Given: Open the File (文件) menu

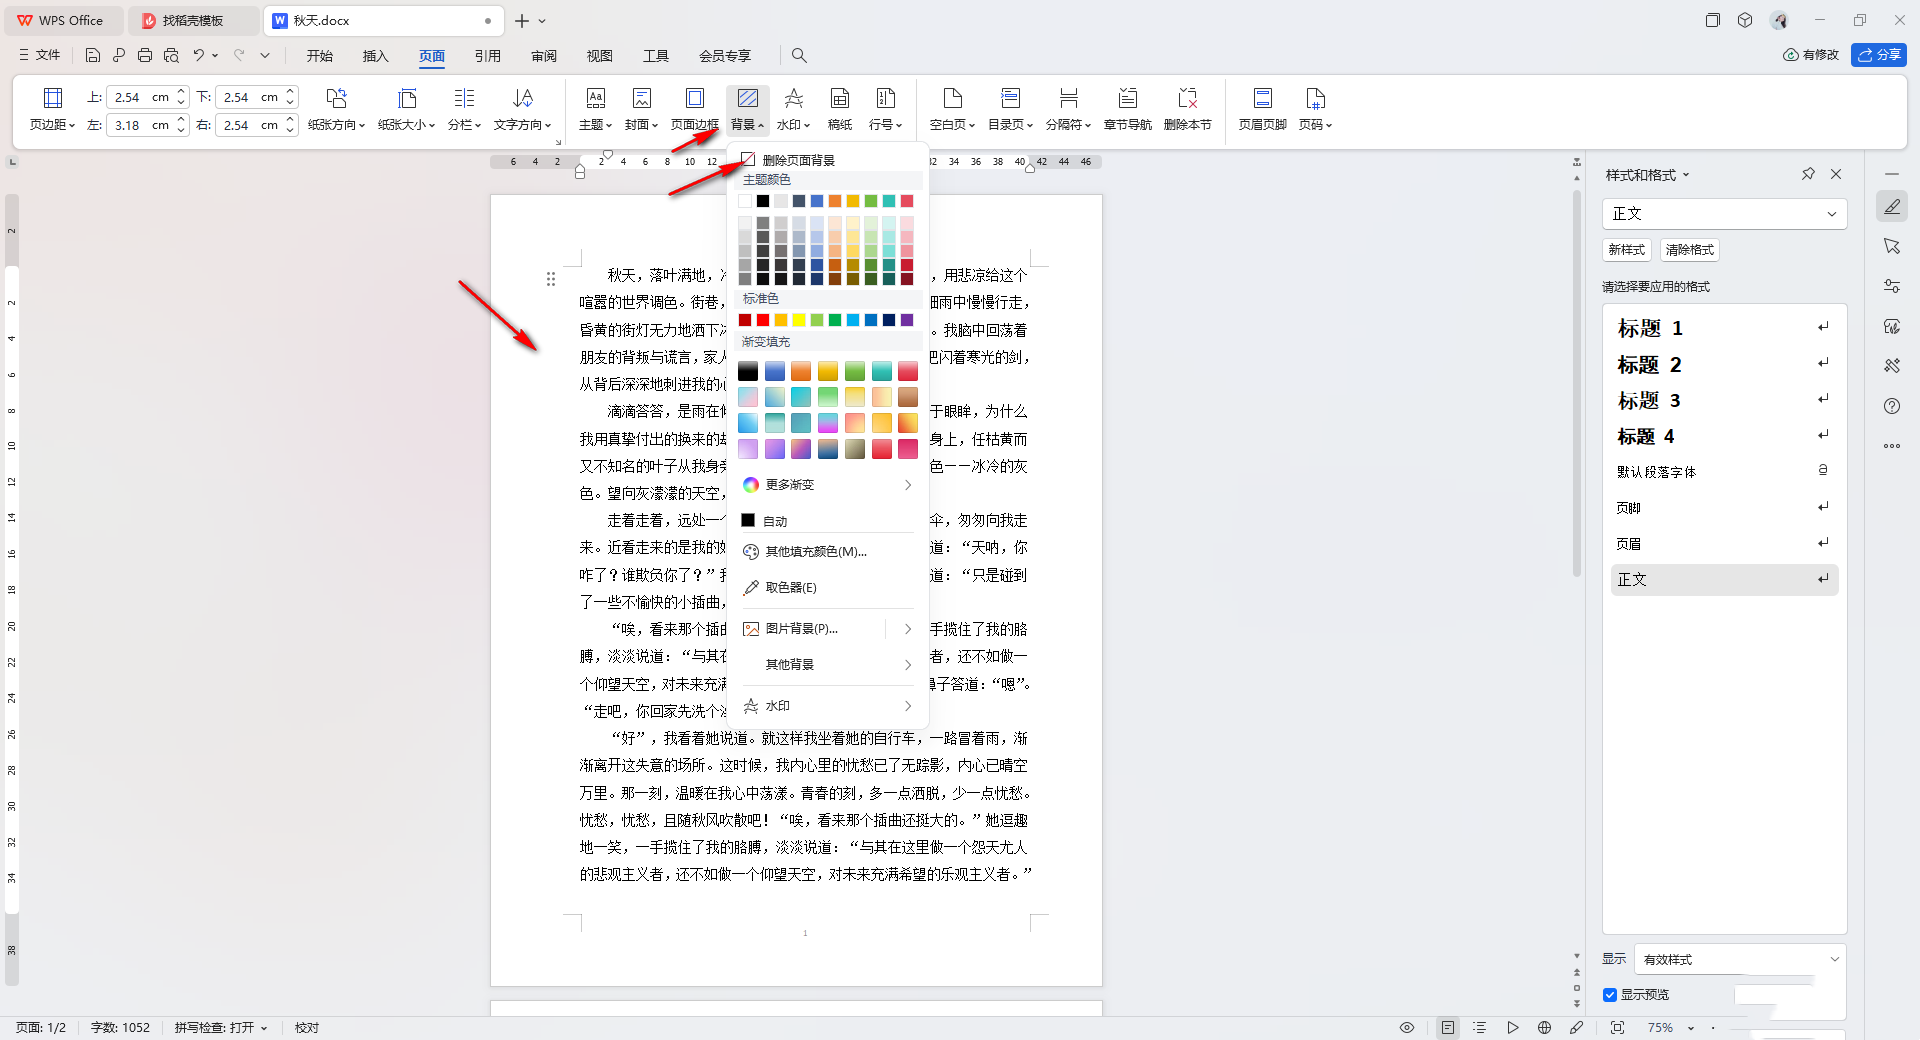Looking at the screenshot, I should point(40,55).
